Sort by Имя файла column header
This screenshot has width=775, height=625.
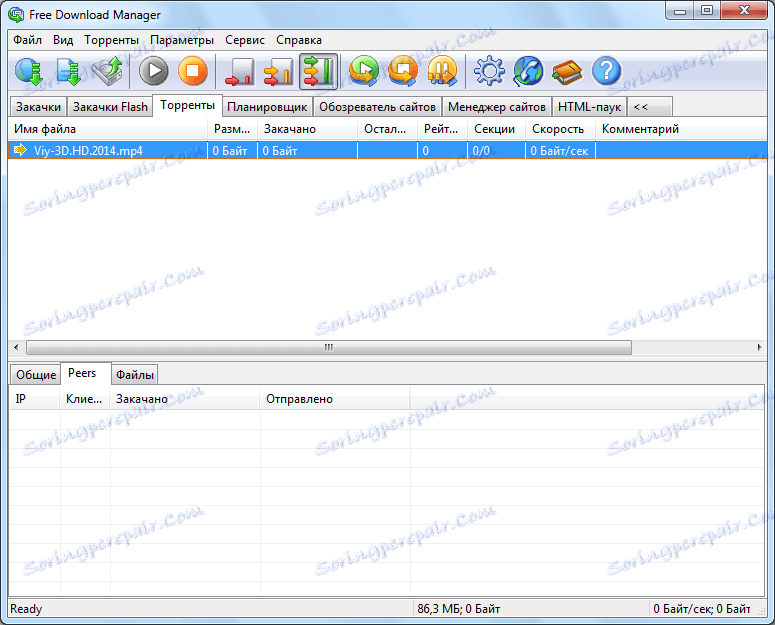pyautogui.click(x=108, y=129)
